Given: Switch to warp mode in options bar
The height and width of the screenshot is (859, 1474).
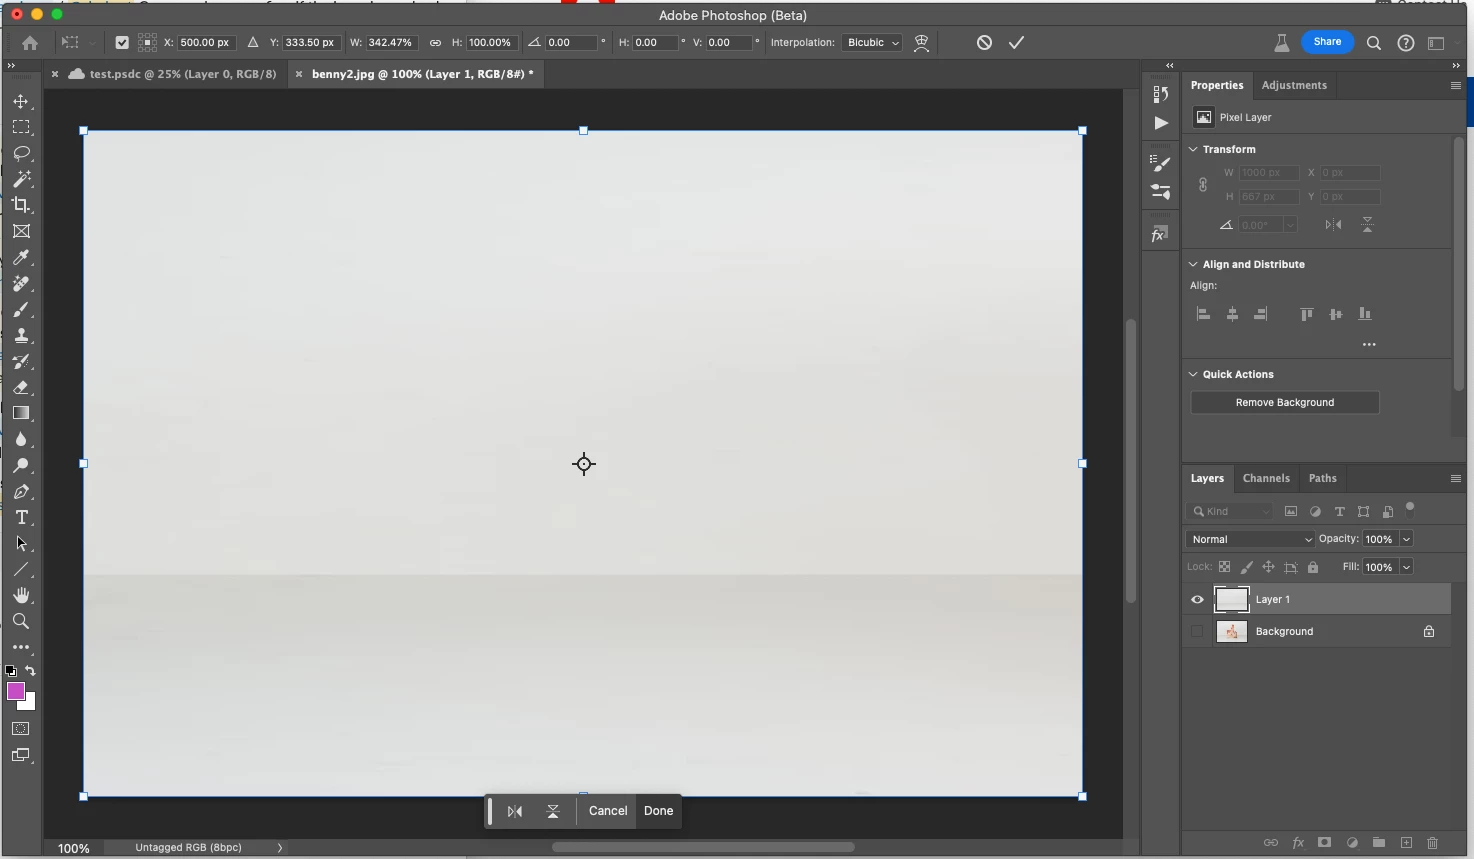Looking at the screenshot, I should tap(922, 43).
